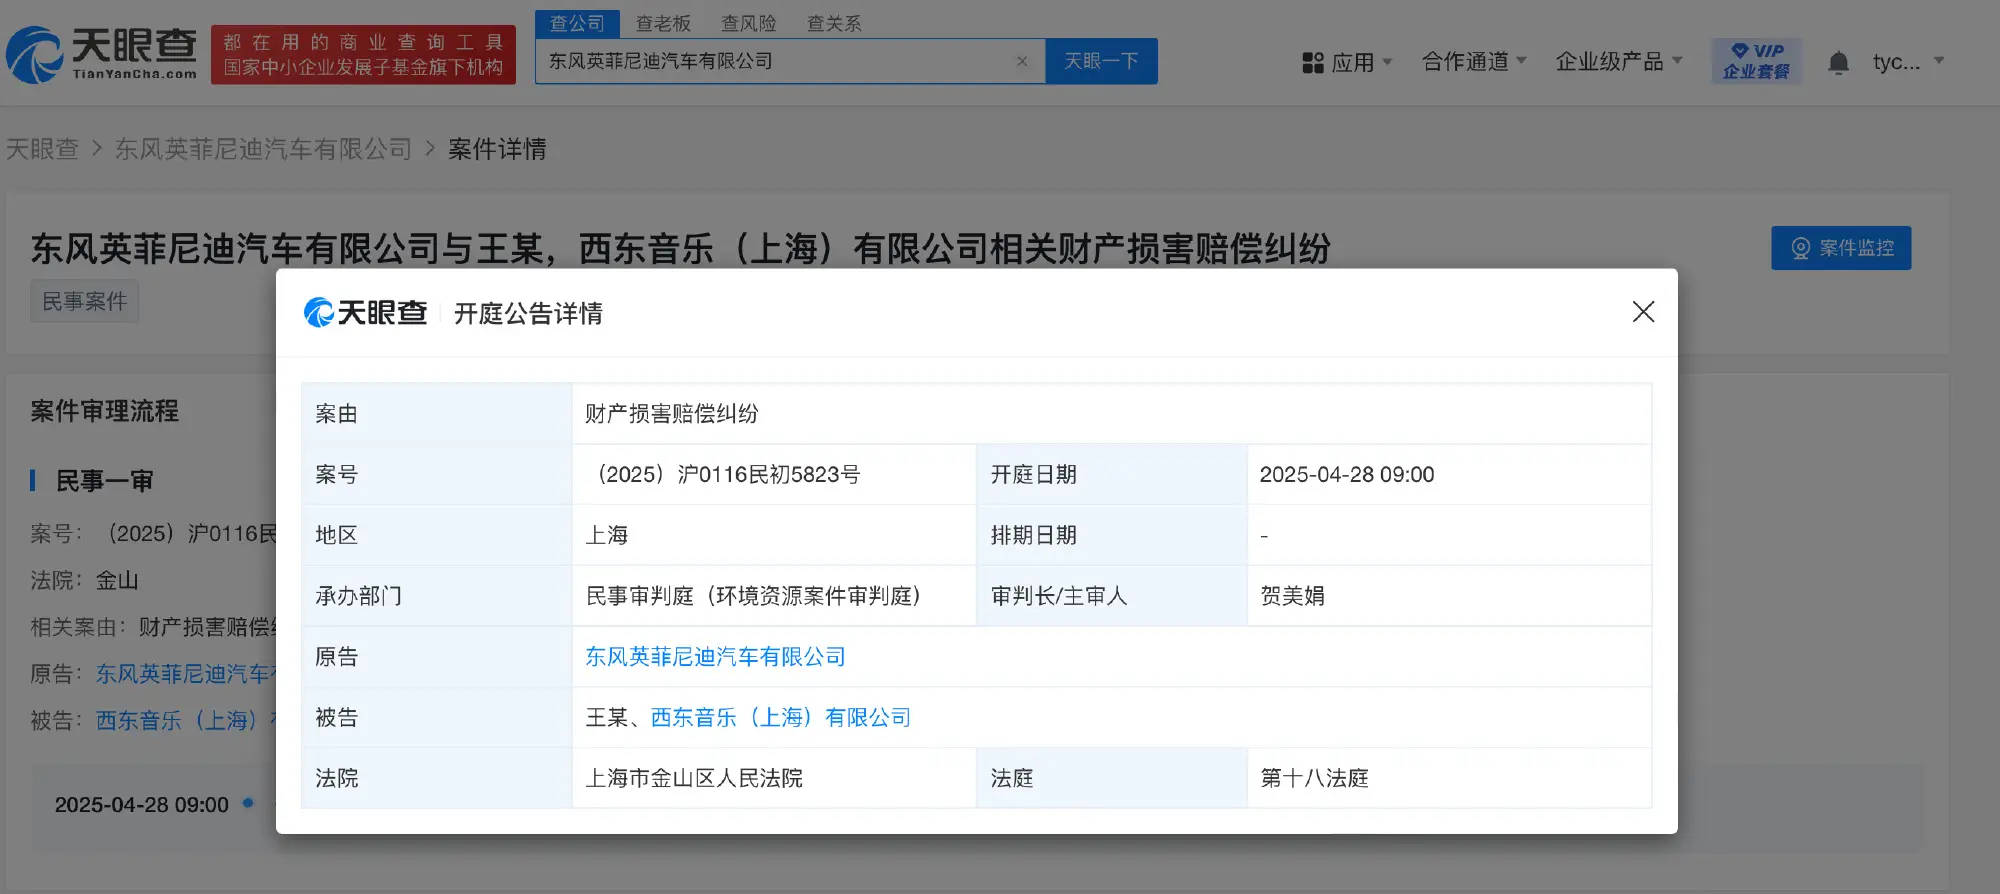Viewport: 2000px width, 894px height.
Task: Expand the 企业级产品 dropdown
Action: [x=1619, y=61]
